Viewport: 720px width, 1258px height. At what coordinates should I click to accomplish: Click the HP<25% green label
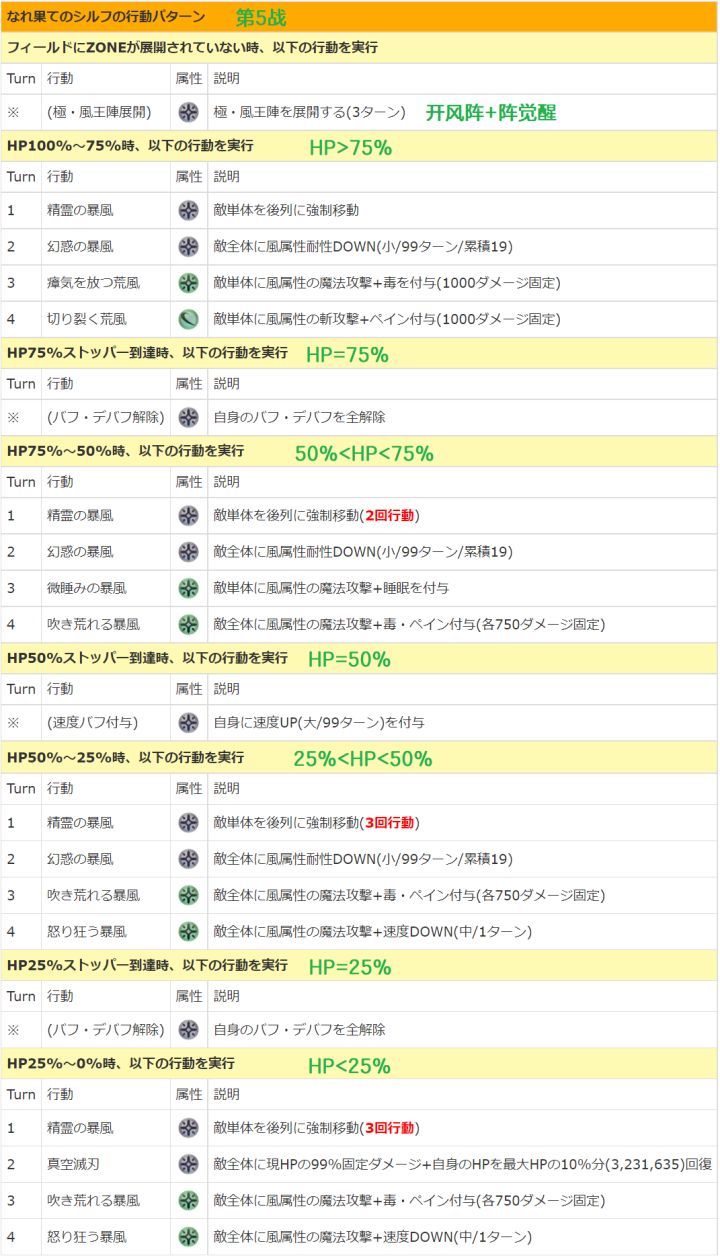[x=349, y=1066]
